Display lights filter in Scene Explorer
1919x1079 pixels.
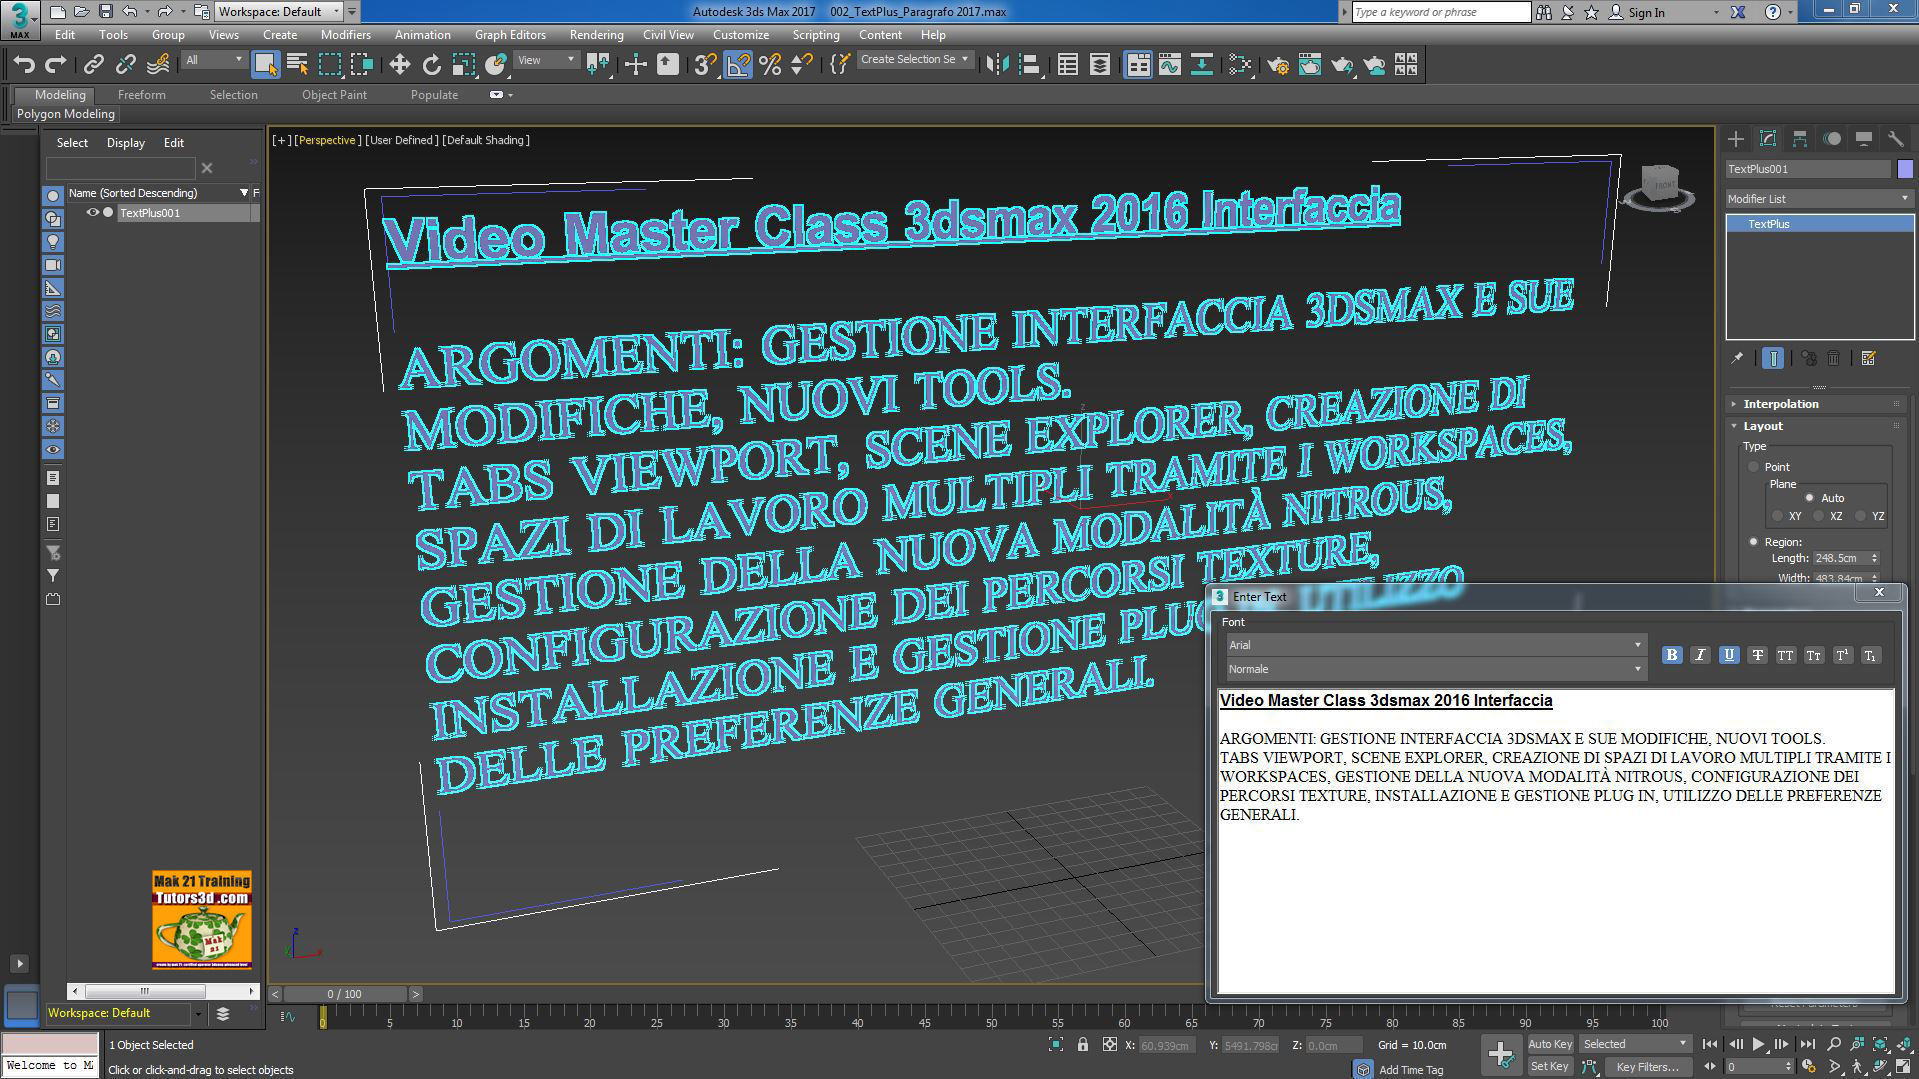[x=54, y=242]
